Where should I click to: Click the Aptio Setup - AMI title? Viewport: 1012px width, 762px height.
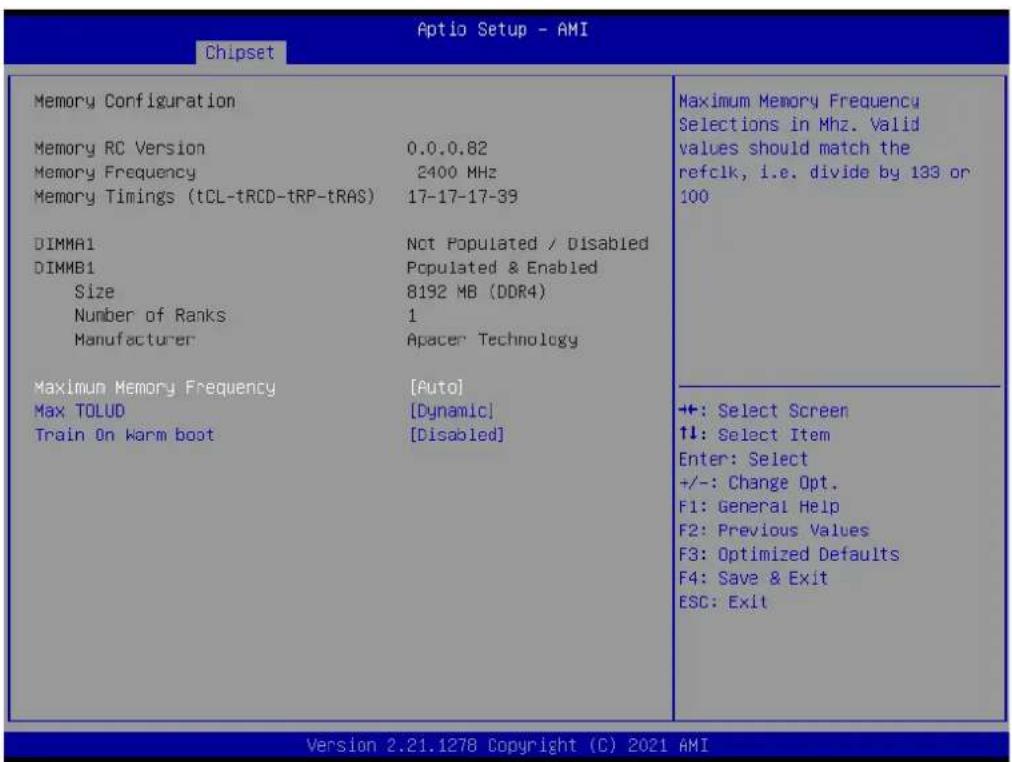(x=503, y=30)
